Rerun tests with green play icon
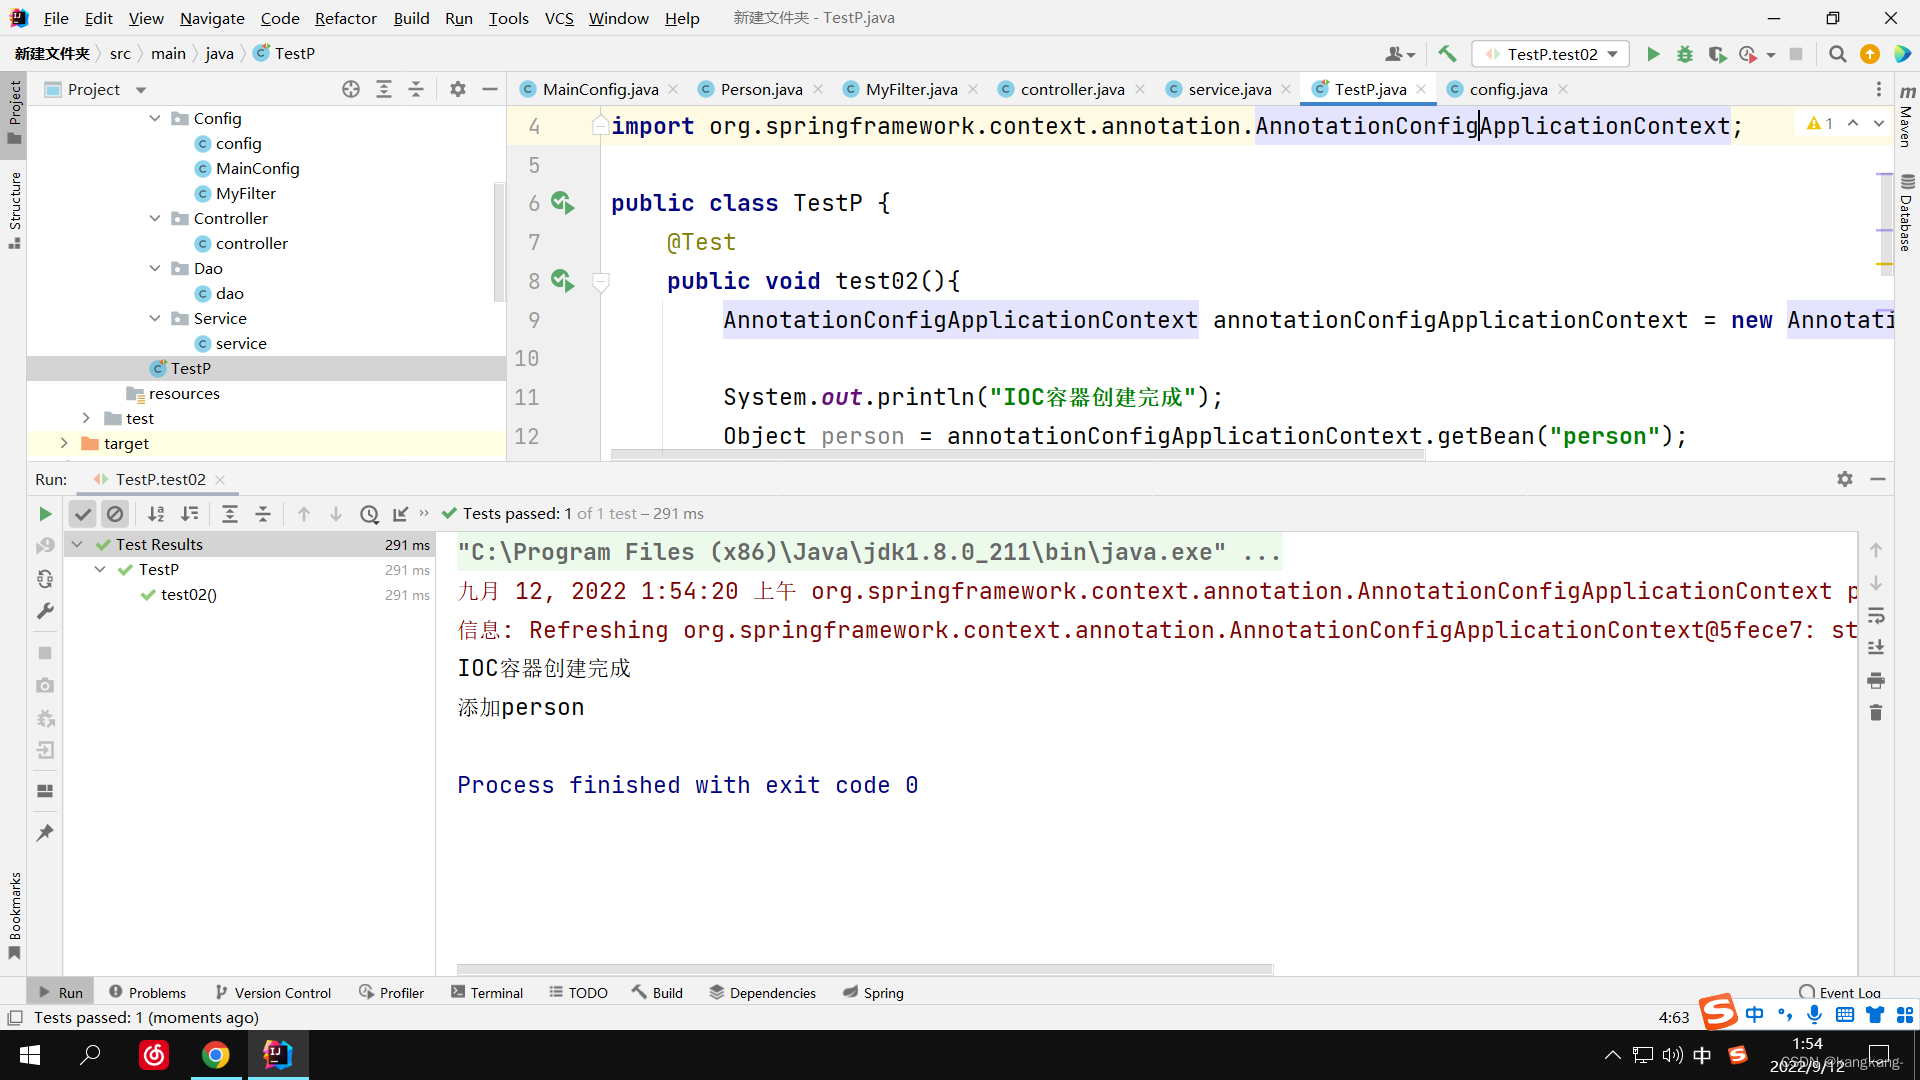The image size is (1920, 1080). point(45,514)
